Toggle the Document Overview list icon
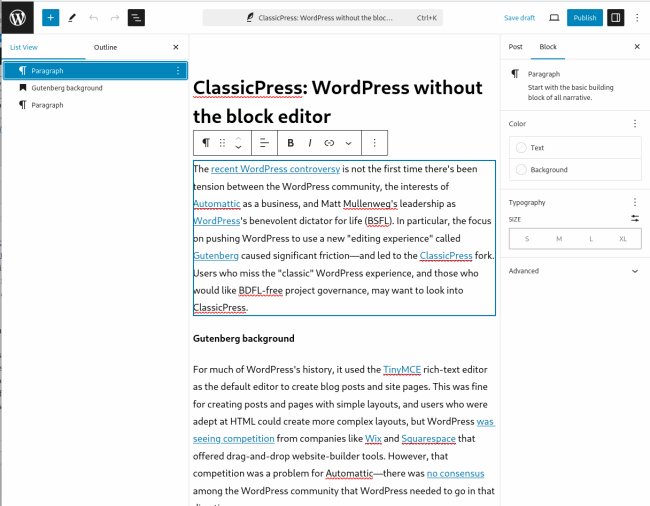 pos(136,18)
